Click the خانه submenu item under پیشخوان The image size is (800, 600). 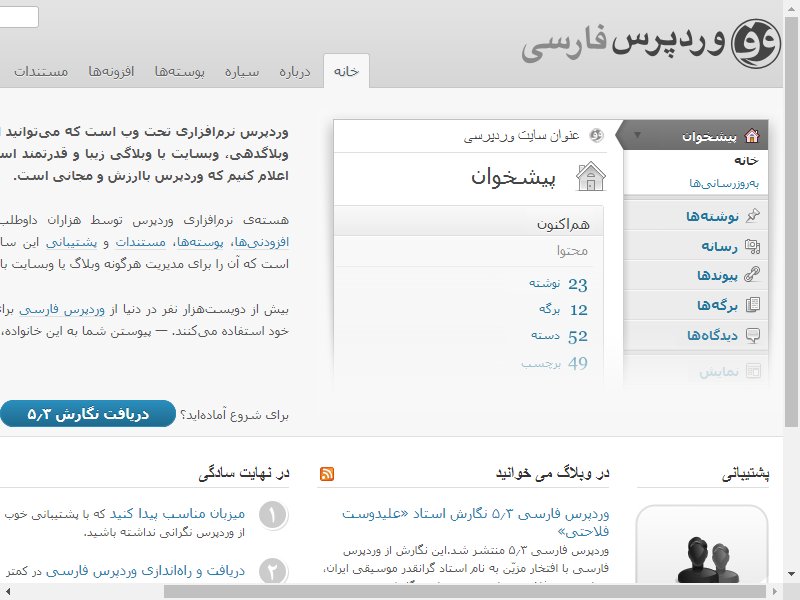pos(746,161)
